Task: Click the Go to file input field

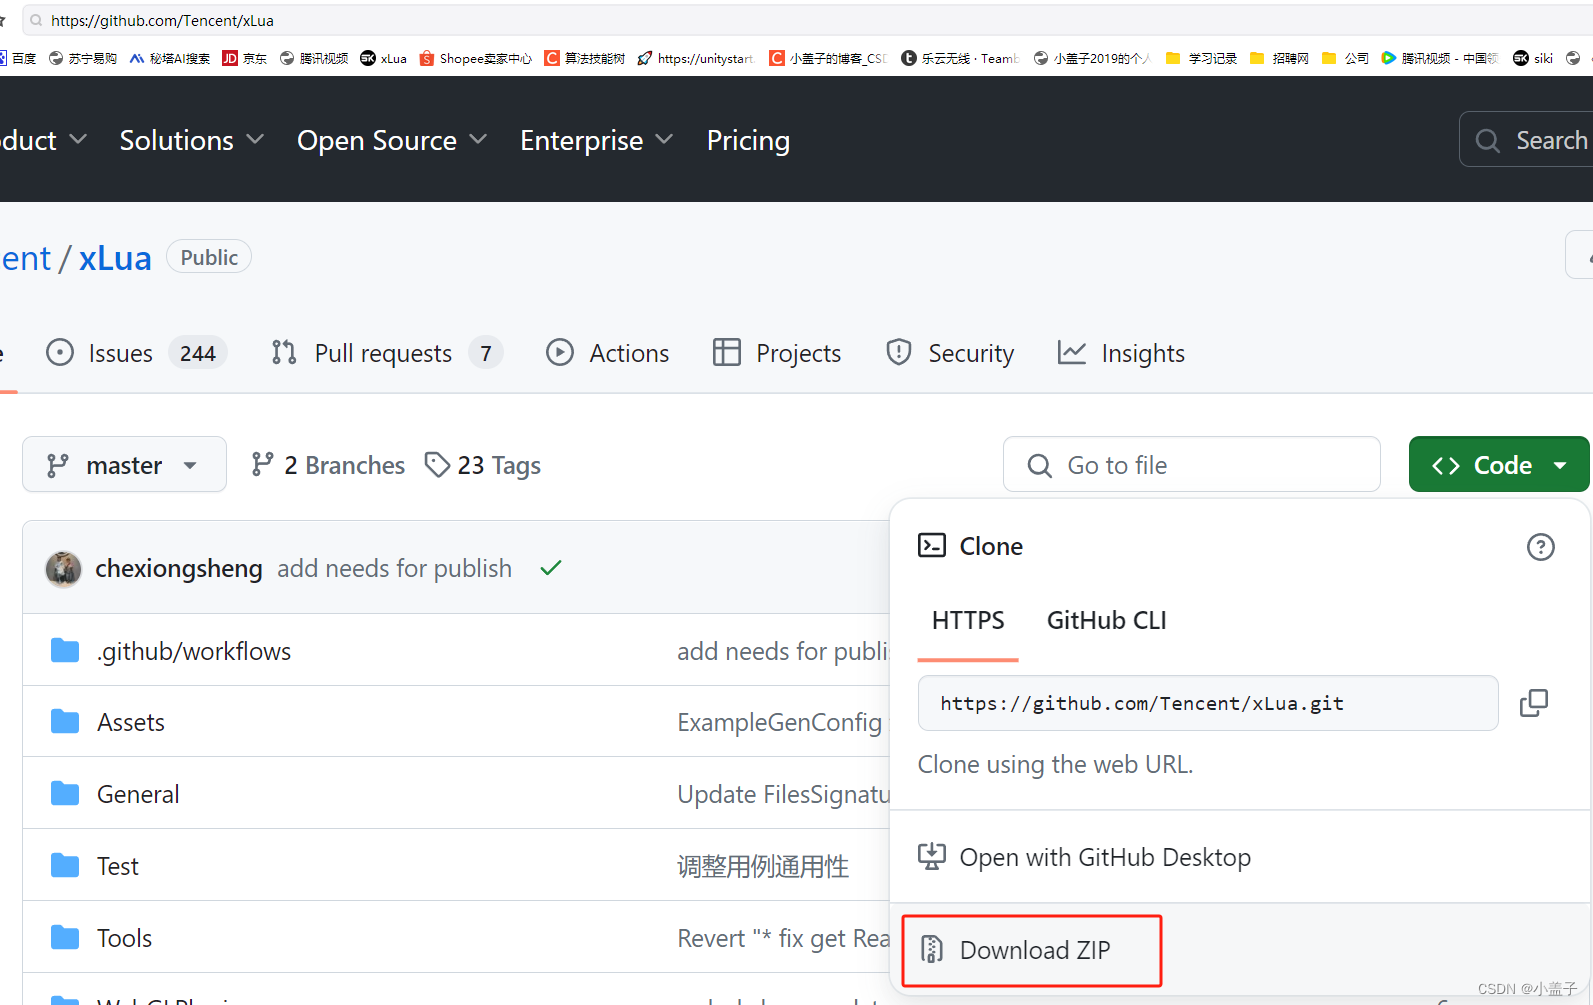Action: [1192, 464]
